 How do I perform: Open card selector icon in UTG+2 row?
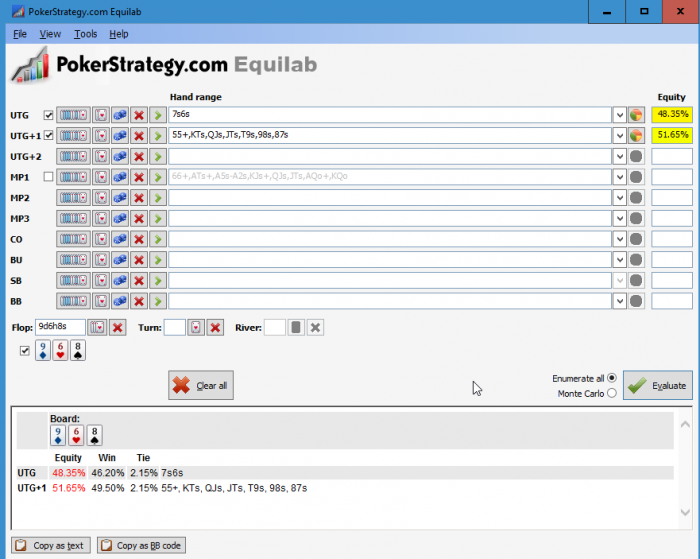point(101,156)
